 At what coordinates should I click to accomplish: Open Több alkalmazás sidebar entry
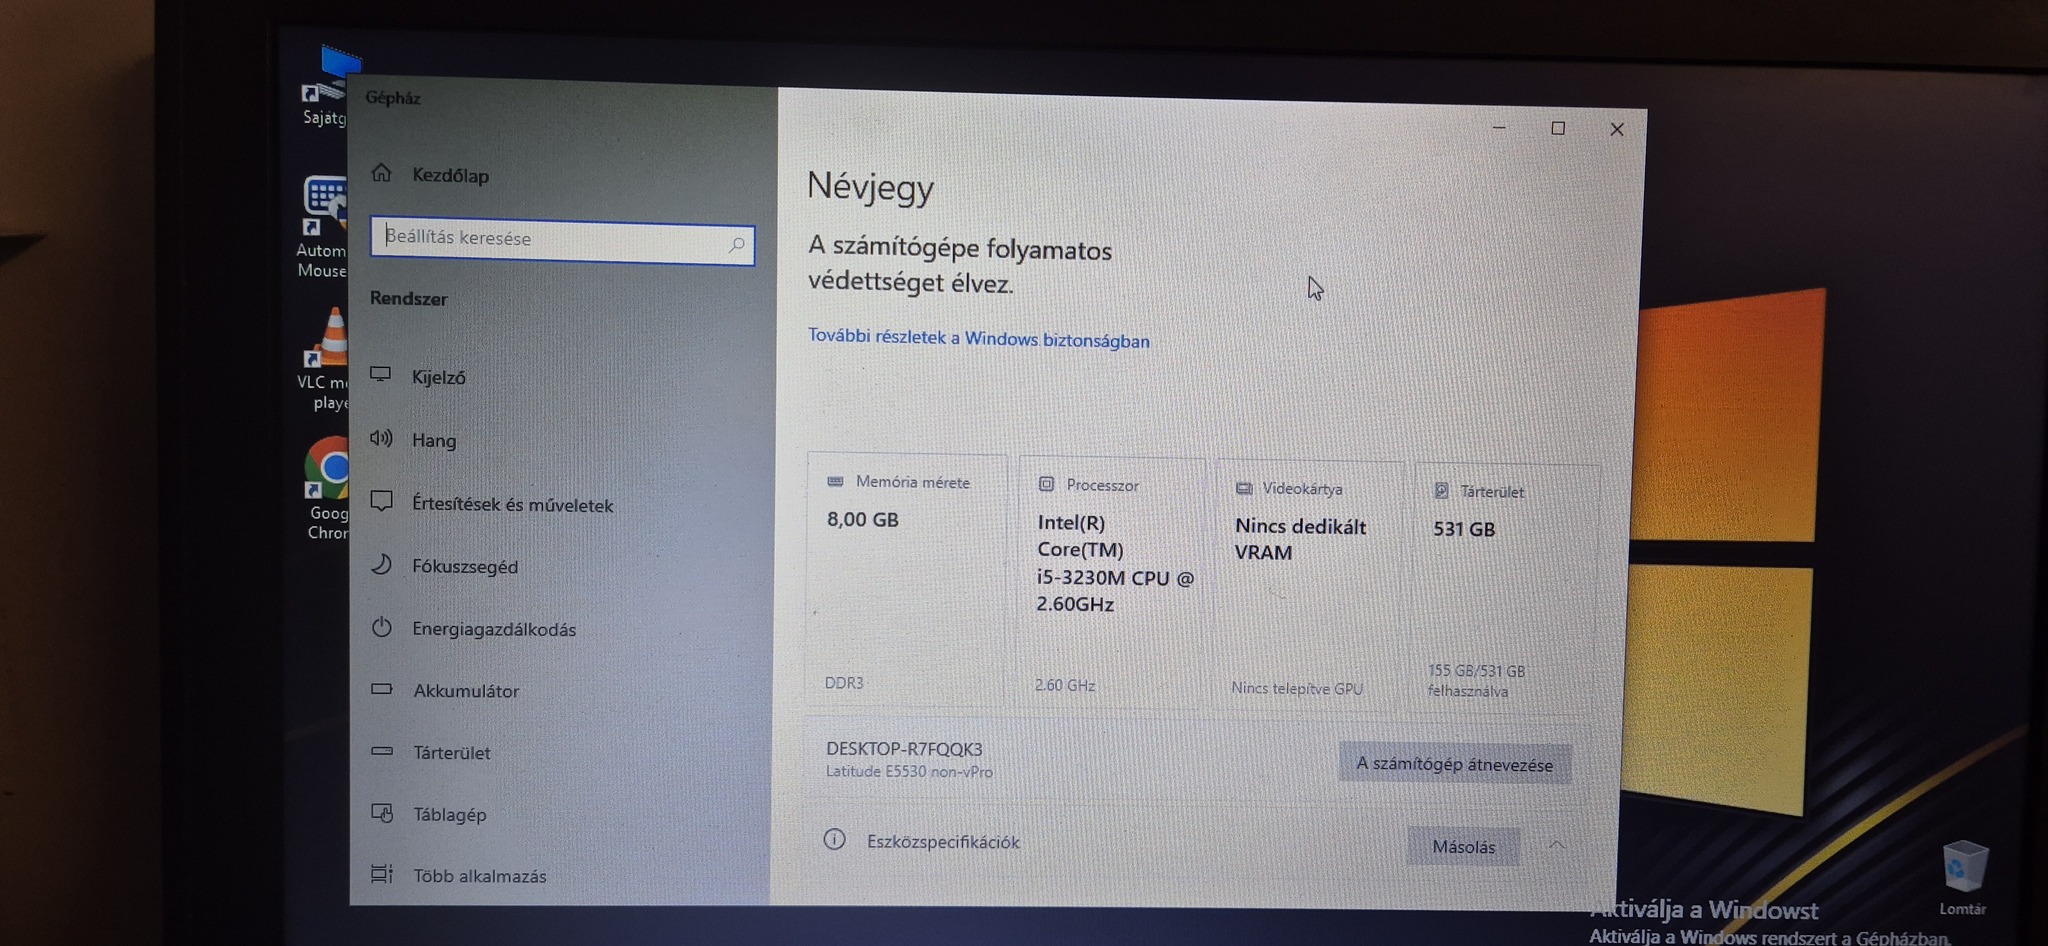point(458,875)
